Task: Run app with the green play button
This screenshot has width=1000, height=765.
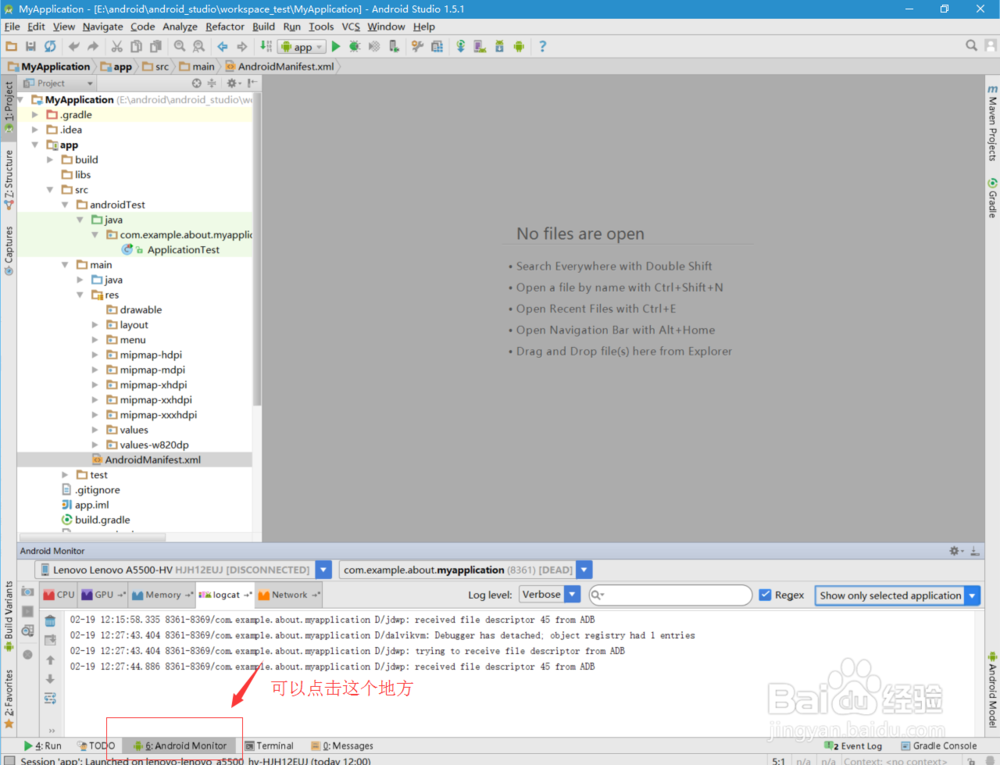Action: pyautogui.click(x=336, y=47)
